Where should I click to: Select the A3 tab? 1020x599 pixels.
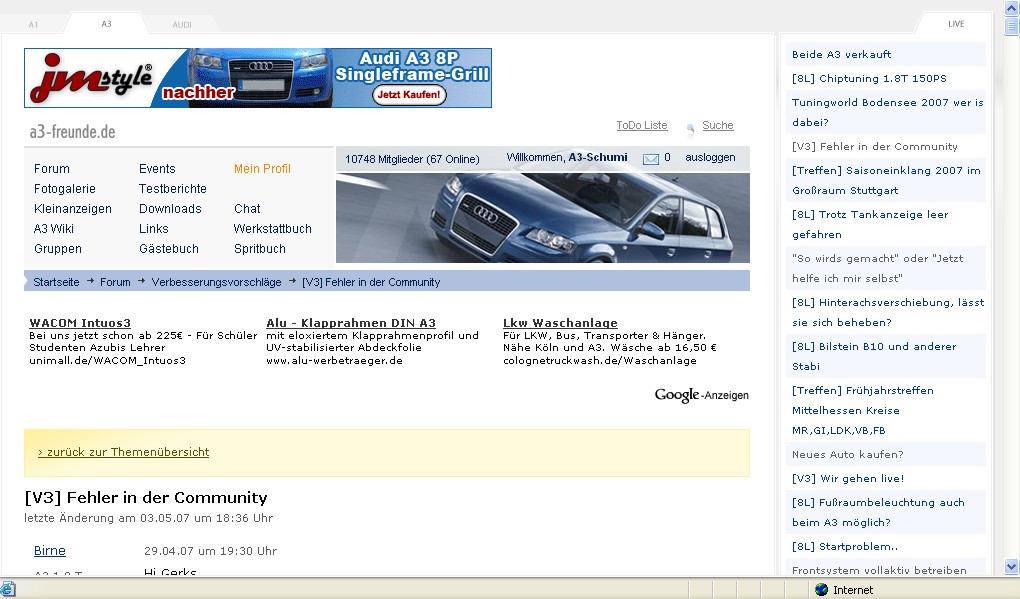(106, 24)
